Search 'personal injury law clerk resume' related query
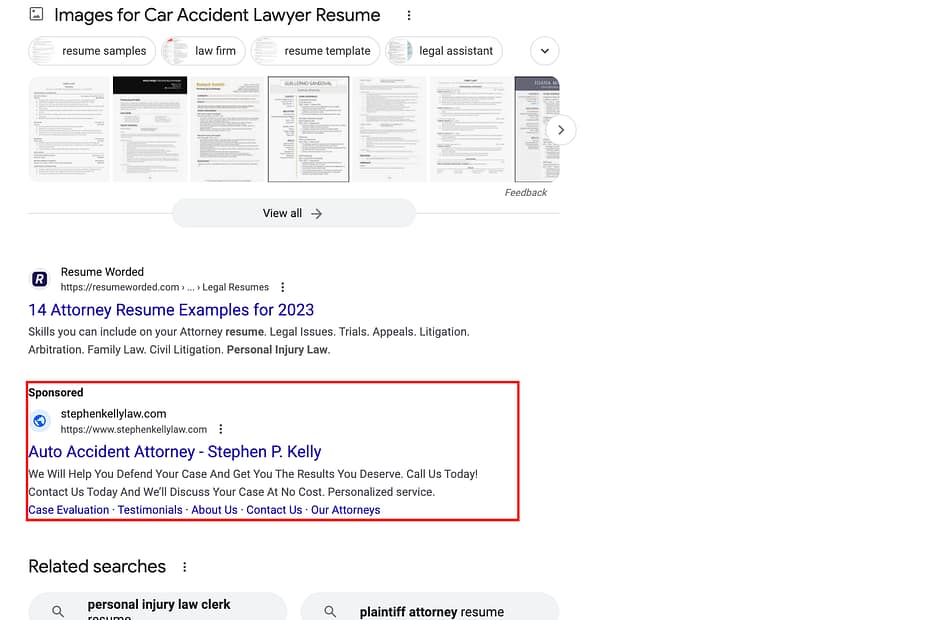930x620 pixels. coord(158,606)
